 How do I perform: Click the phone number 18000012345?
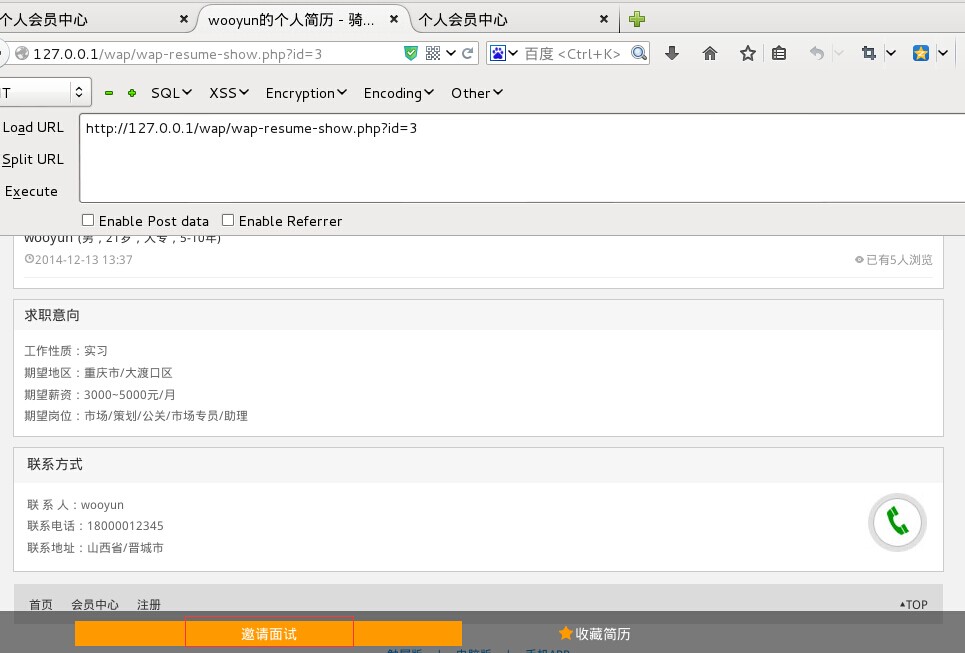tap(125, 526)
